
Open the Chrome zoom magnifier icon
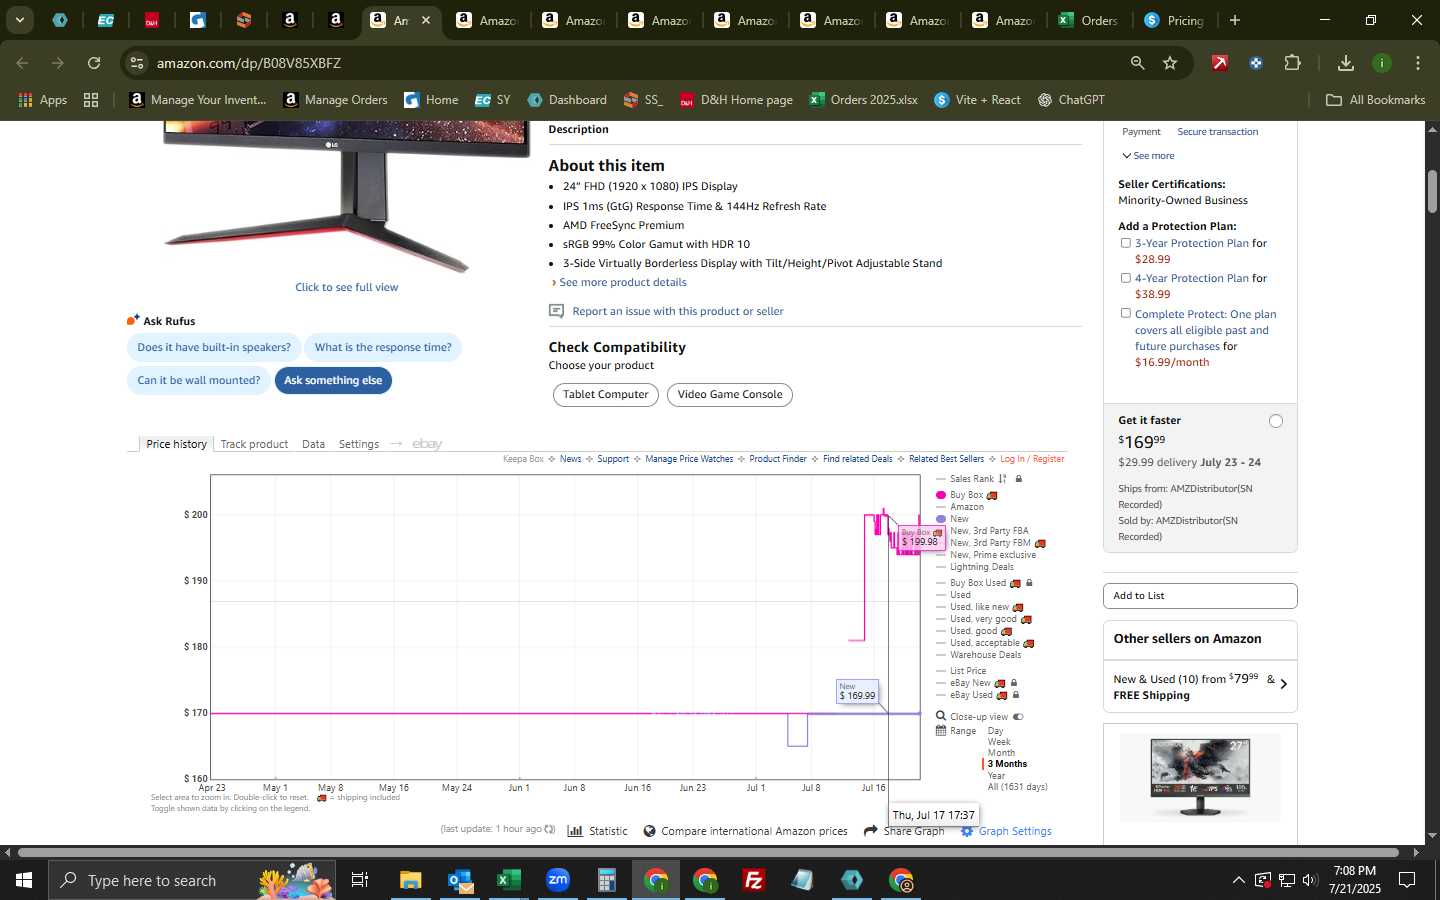point(1137,63)
